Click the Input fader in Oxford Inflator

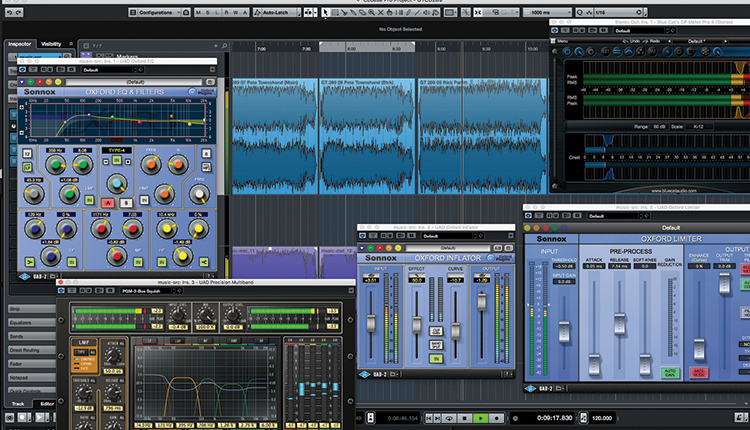click(x=371, y=323)
